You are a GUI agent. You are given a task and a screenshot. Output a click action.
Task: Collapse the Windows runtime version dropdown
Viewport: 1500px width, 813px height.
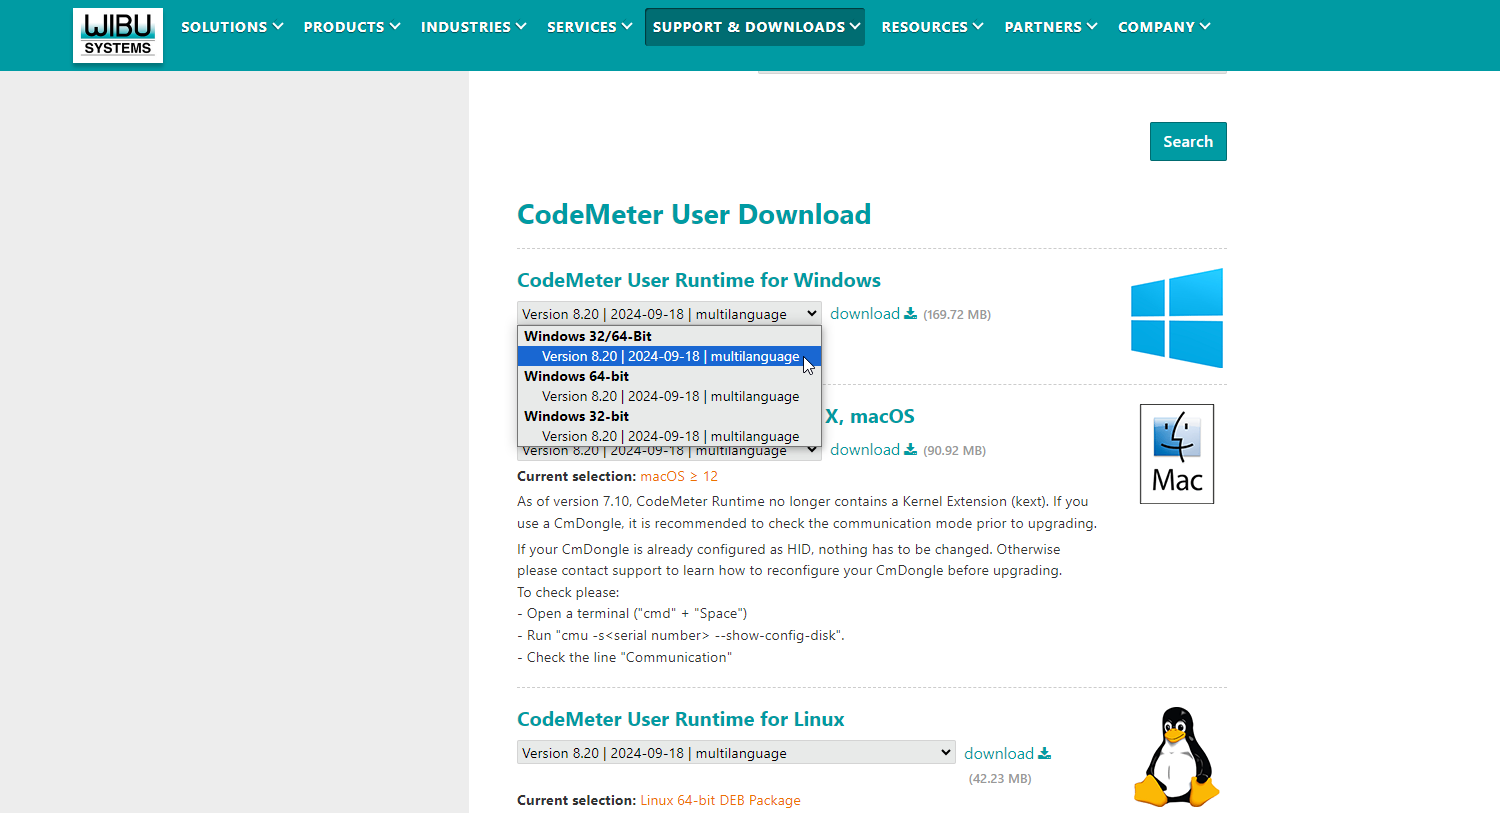669,314
